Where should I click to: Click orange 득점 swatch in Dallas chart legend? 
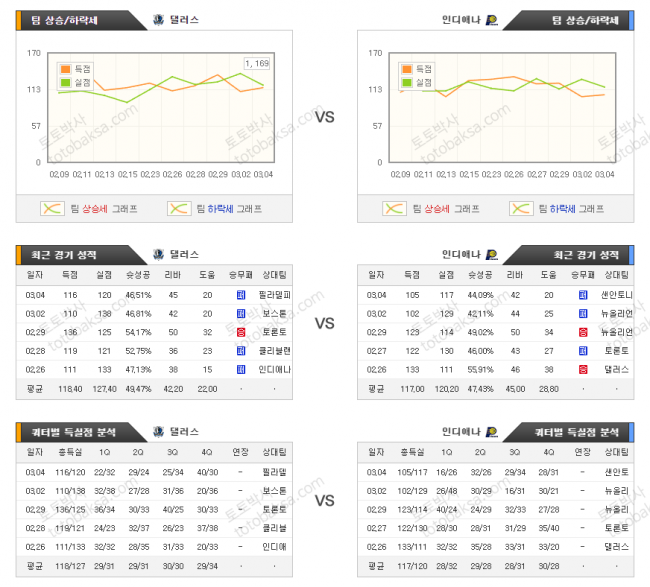tap(65, 68)
